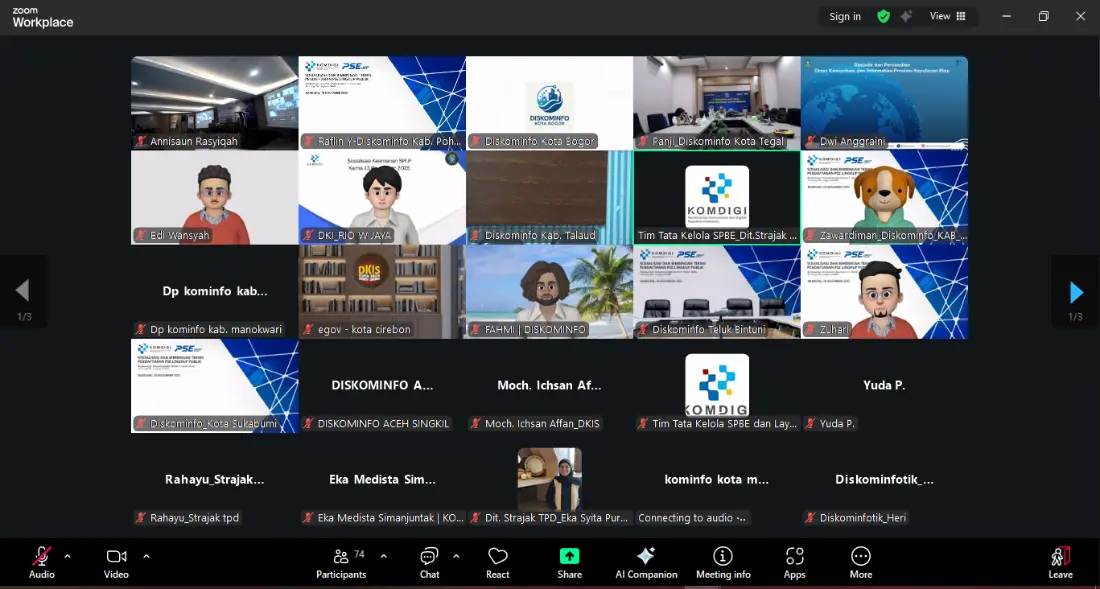This screenshot has width=1100, height=589.
Task: Select the Diskominfo Kota Bogor video tile
Action: [x=549, y=103]
